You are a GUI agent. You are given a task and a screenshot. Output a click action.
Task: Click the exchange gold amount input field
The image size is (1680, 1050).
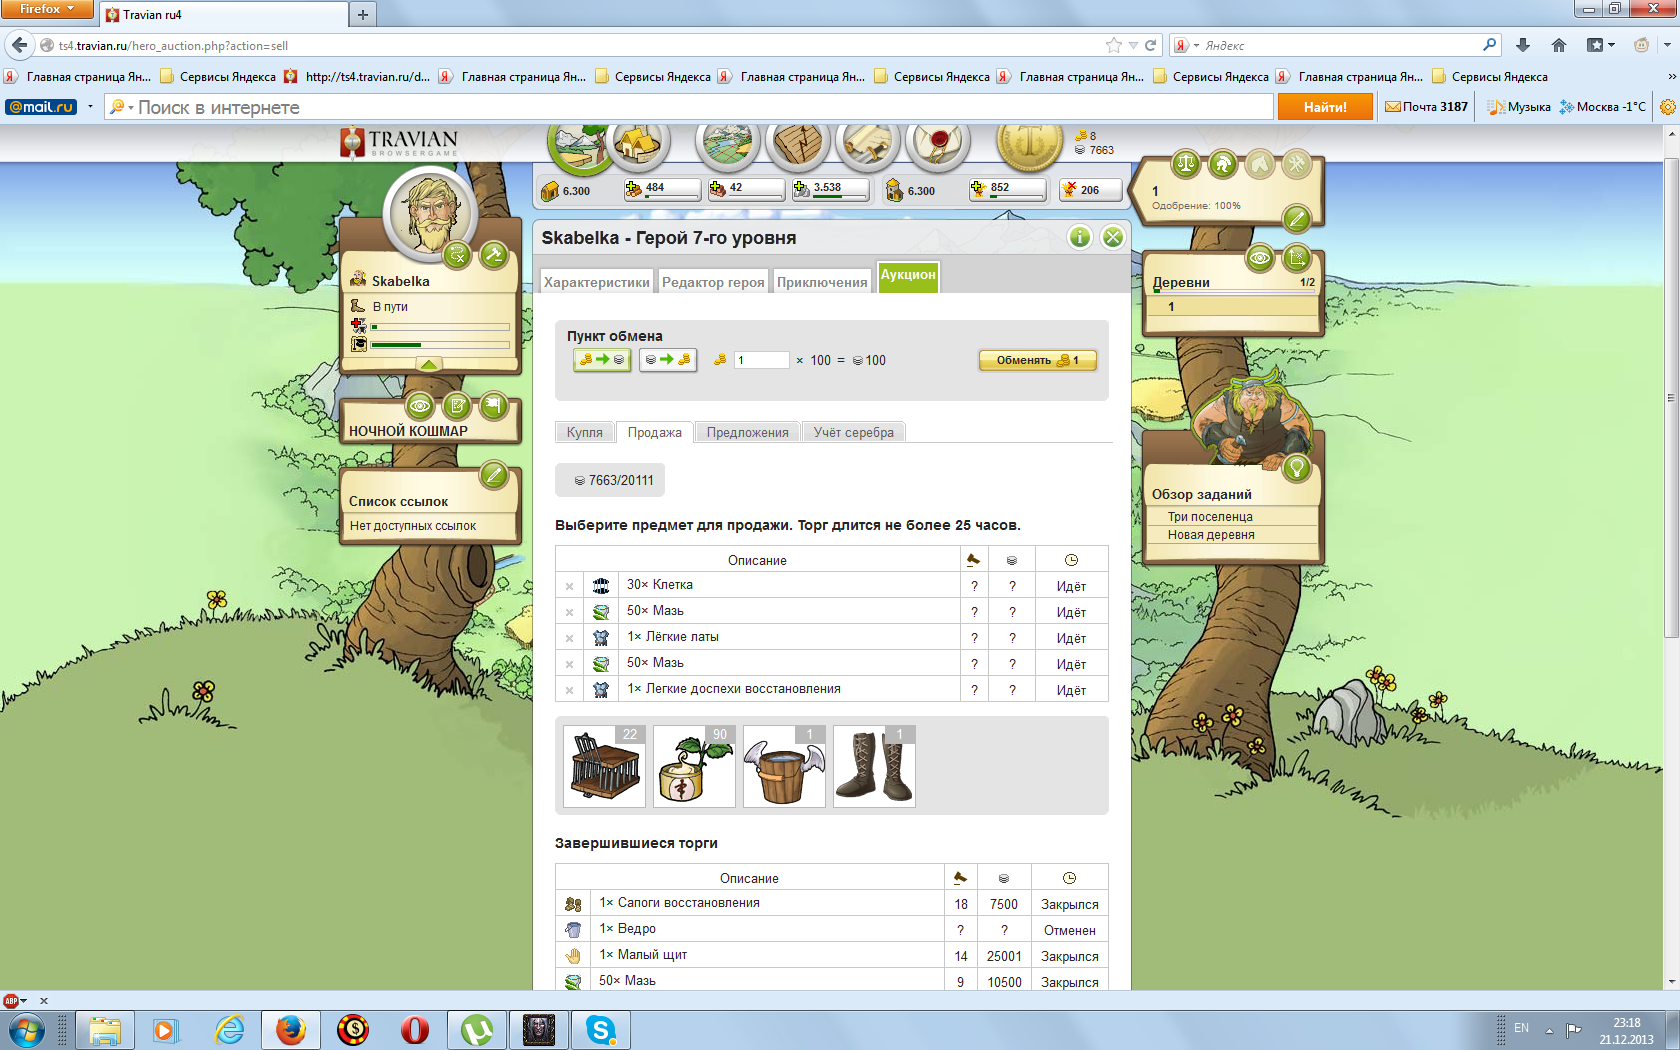(x=762, y=360)
